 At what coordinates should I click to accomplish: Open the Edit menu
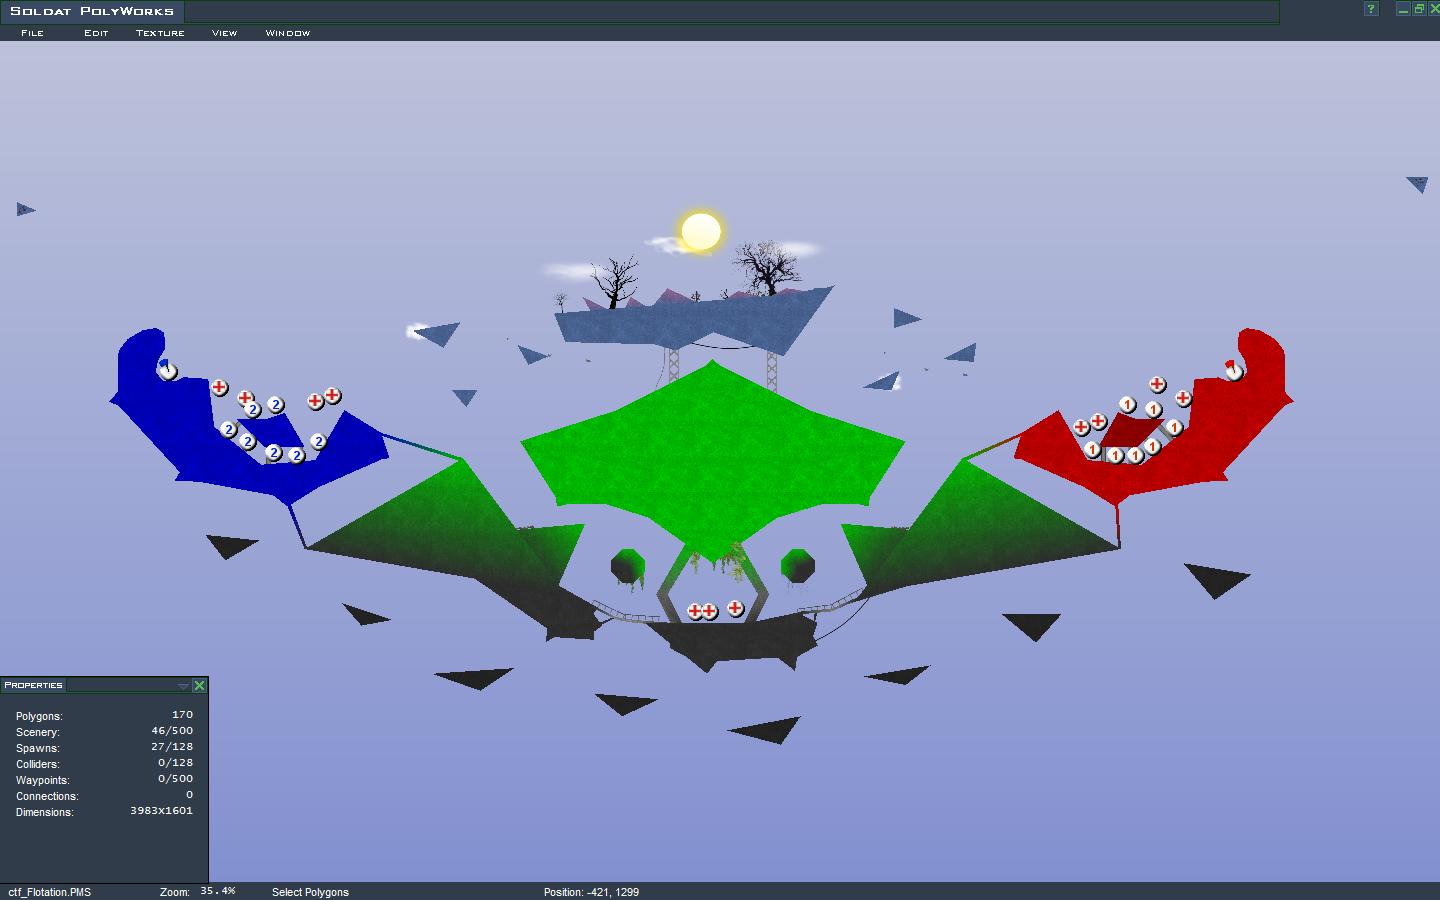[x=96, y=33]
